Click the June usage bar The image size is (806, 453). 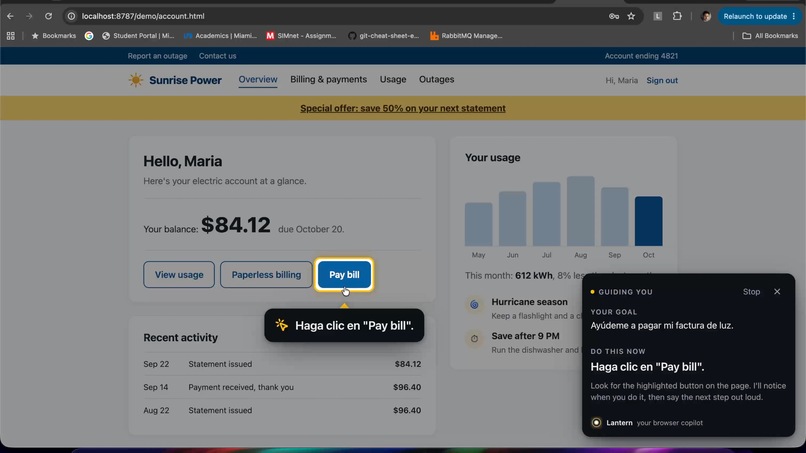pos(512,219)
